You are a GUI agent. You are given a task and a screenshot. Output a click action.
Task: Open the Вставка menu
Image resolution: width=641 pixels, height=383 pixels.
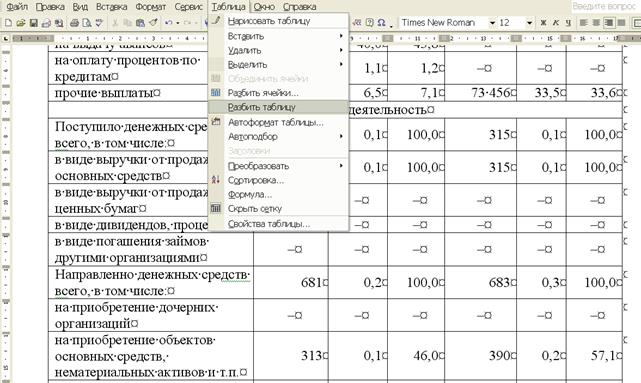tap(112, 7)
